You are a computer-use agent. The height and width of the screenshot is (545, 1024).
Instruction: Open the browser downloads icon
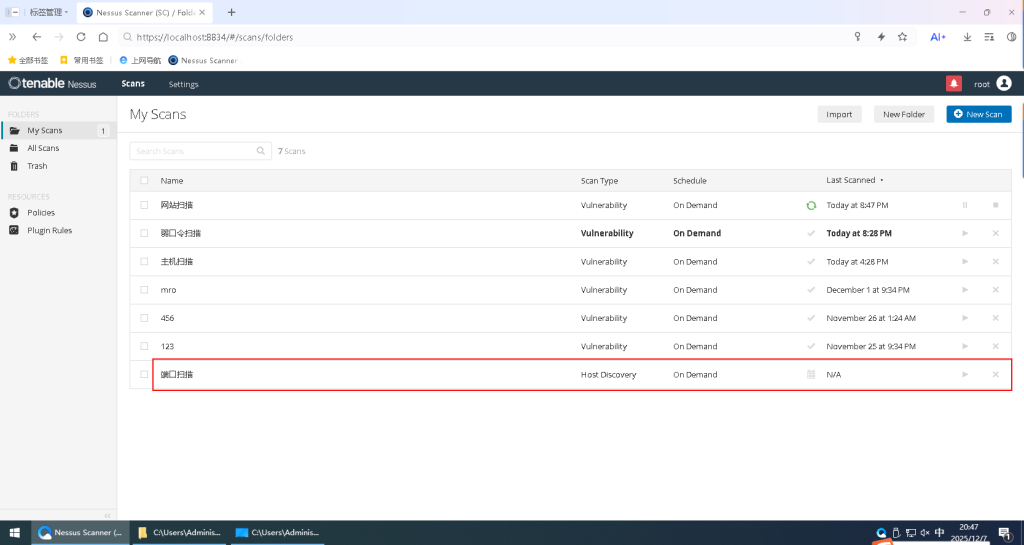[x=967, y=37]
